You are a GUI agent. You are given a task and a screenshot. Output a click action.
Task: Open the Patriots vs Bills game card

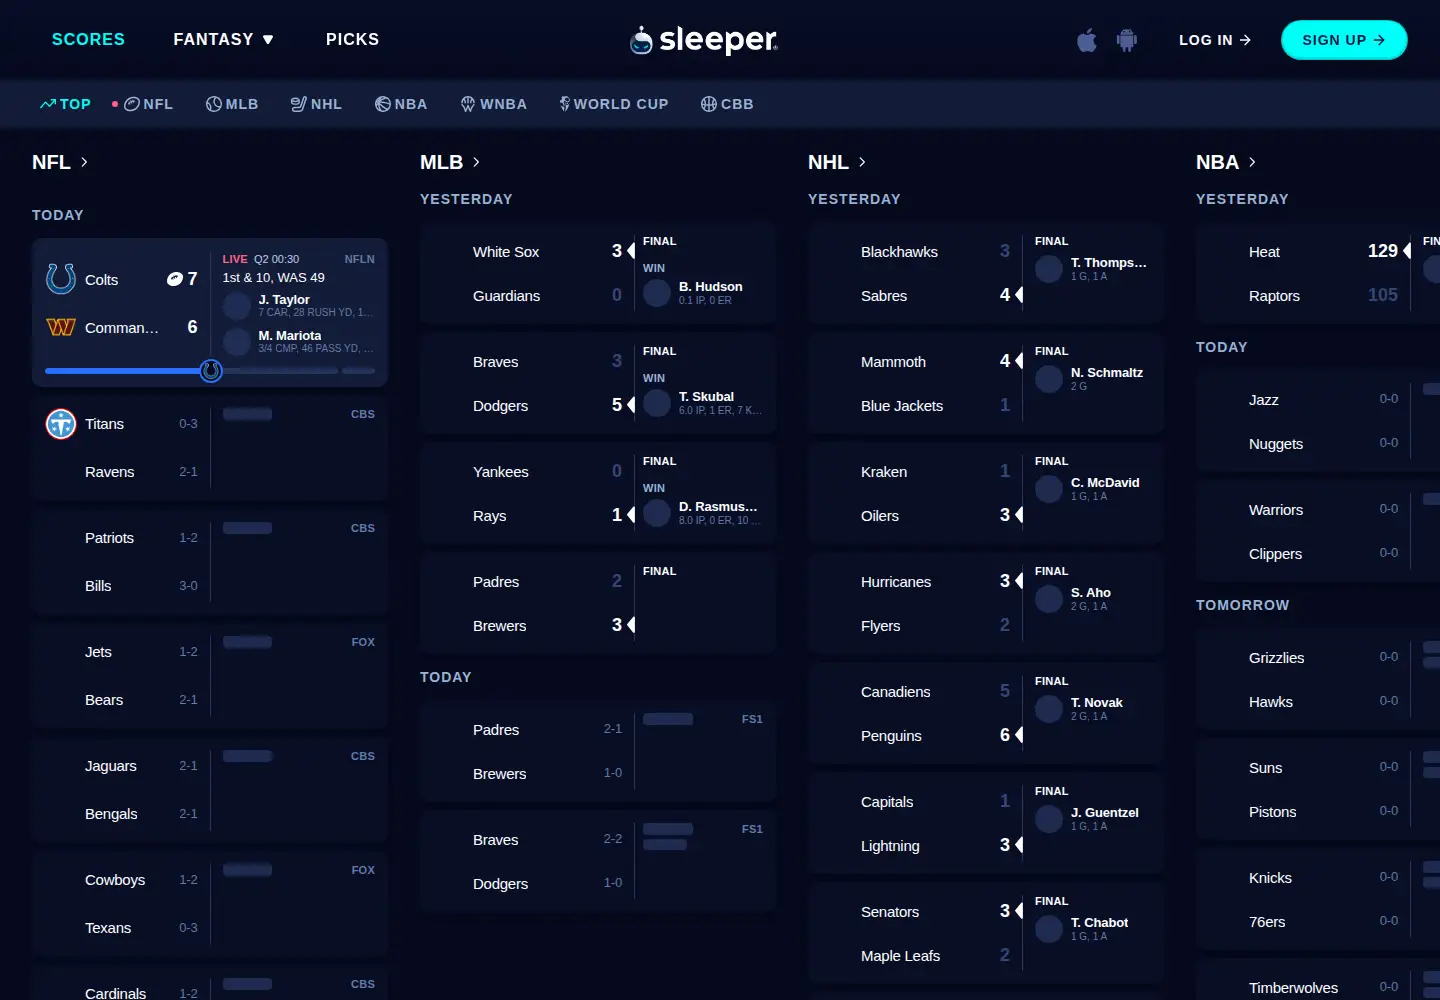point(210,562)
